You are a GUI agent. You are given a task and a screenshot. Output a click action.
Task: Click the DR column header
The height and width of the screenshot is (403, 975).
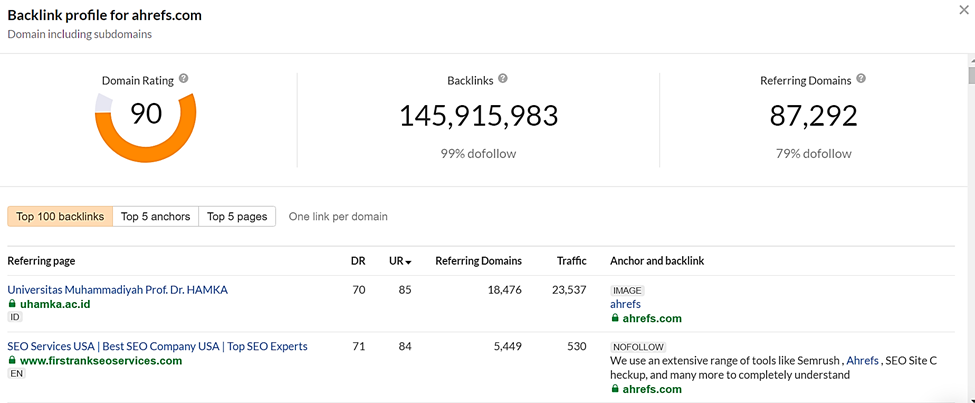click(358, 261)
